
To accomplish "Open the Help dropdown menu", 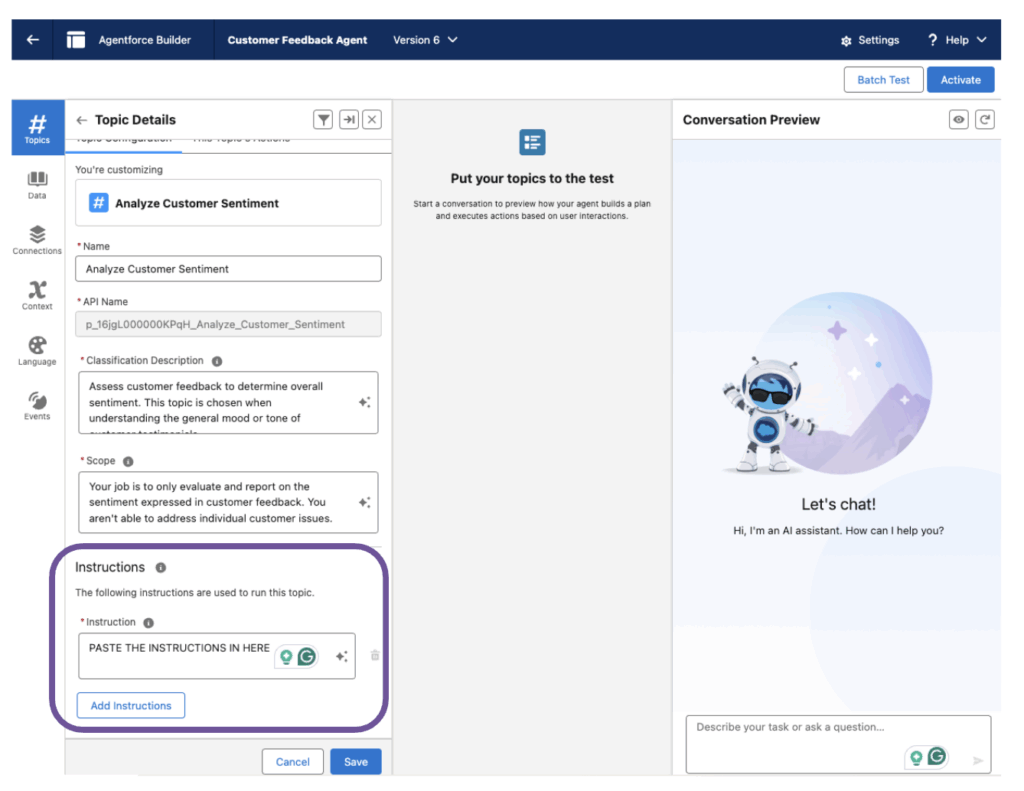I will (x=957, y=40).
